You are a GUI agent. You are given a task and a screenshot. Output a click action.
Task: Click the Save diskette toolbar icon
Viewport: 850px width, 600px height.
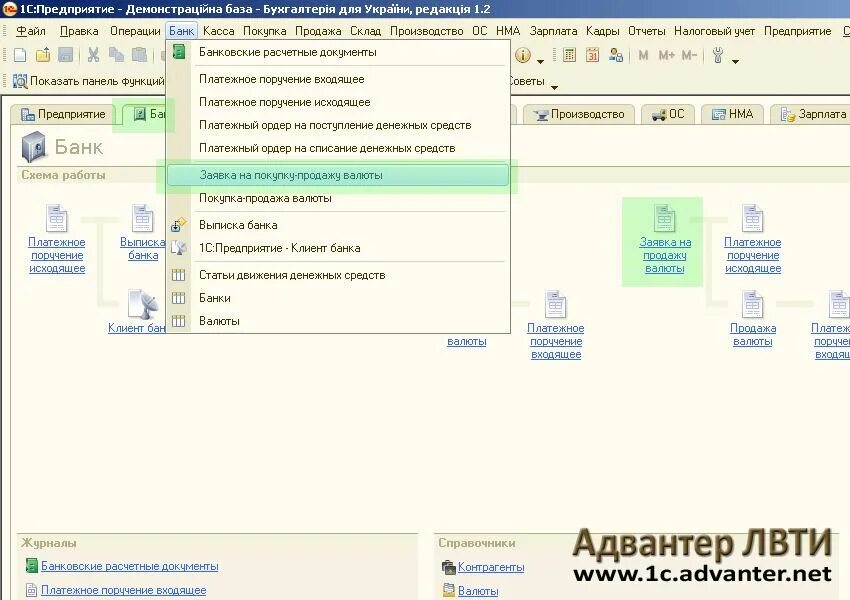pos(66,55)
